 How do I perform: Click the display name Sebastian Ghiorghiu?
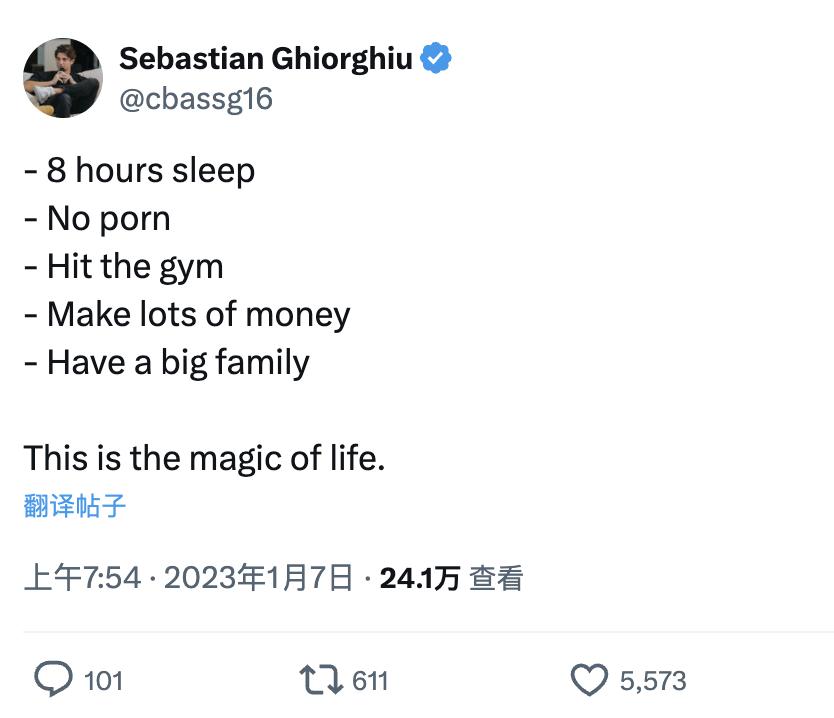coord(265,59)
